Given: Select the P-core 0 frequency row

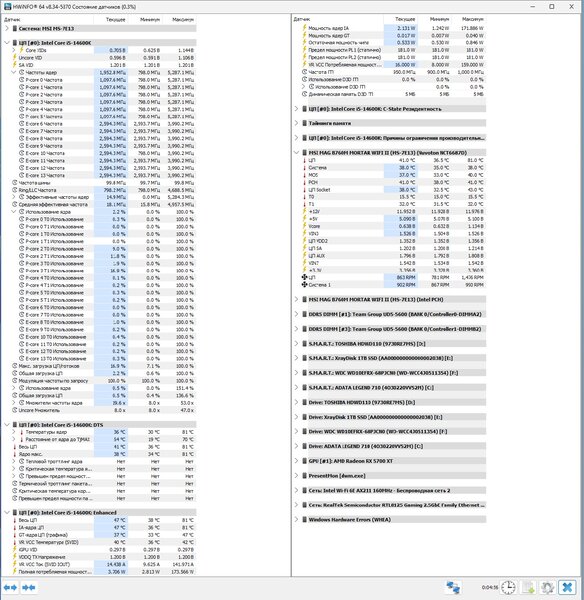Looking at the screenshot, I should (x=100, y=80).
